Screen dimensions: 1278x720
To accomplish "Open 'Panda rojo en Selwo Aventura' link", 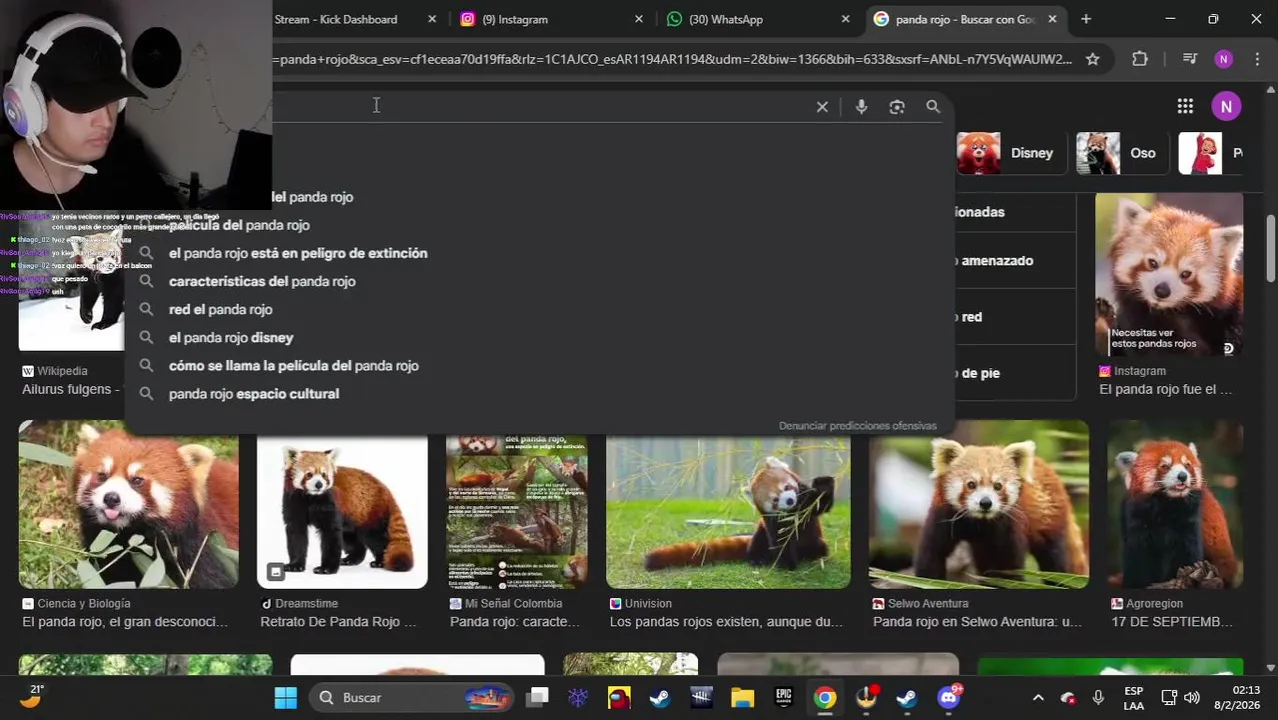I will point(977,621).
